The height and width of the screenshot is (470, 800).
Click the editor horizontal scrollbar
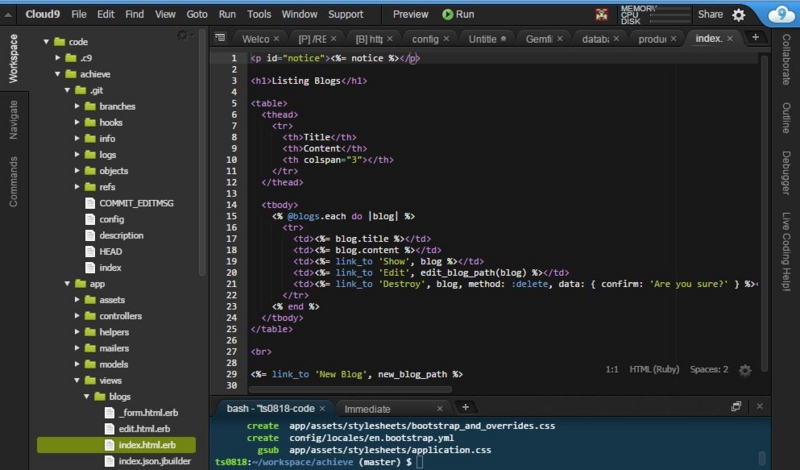coord(350,389)
